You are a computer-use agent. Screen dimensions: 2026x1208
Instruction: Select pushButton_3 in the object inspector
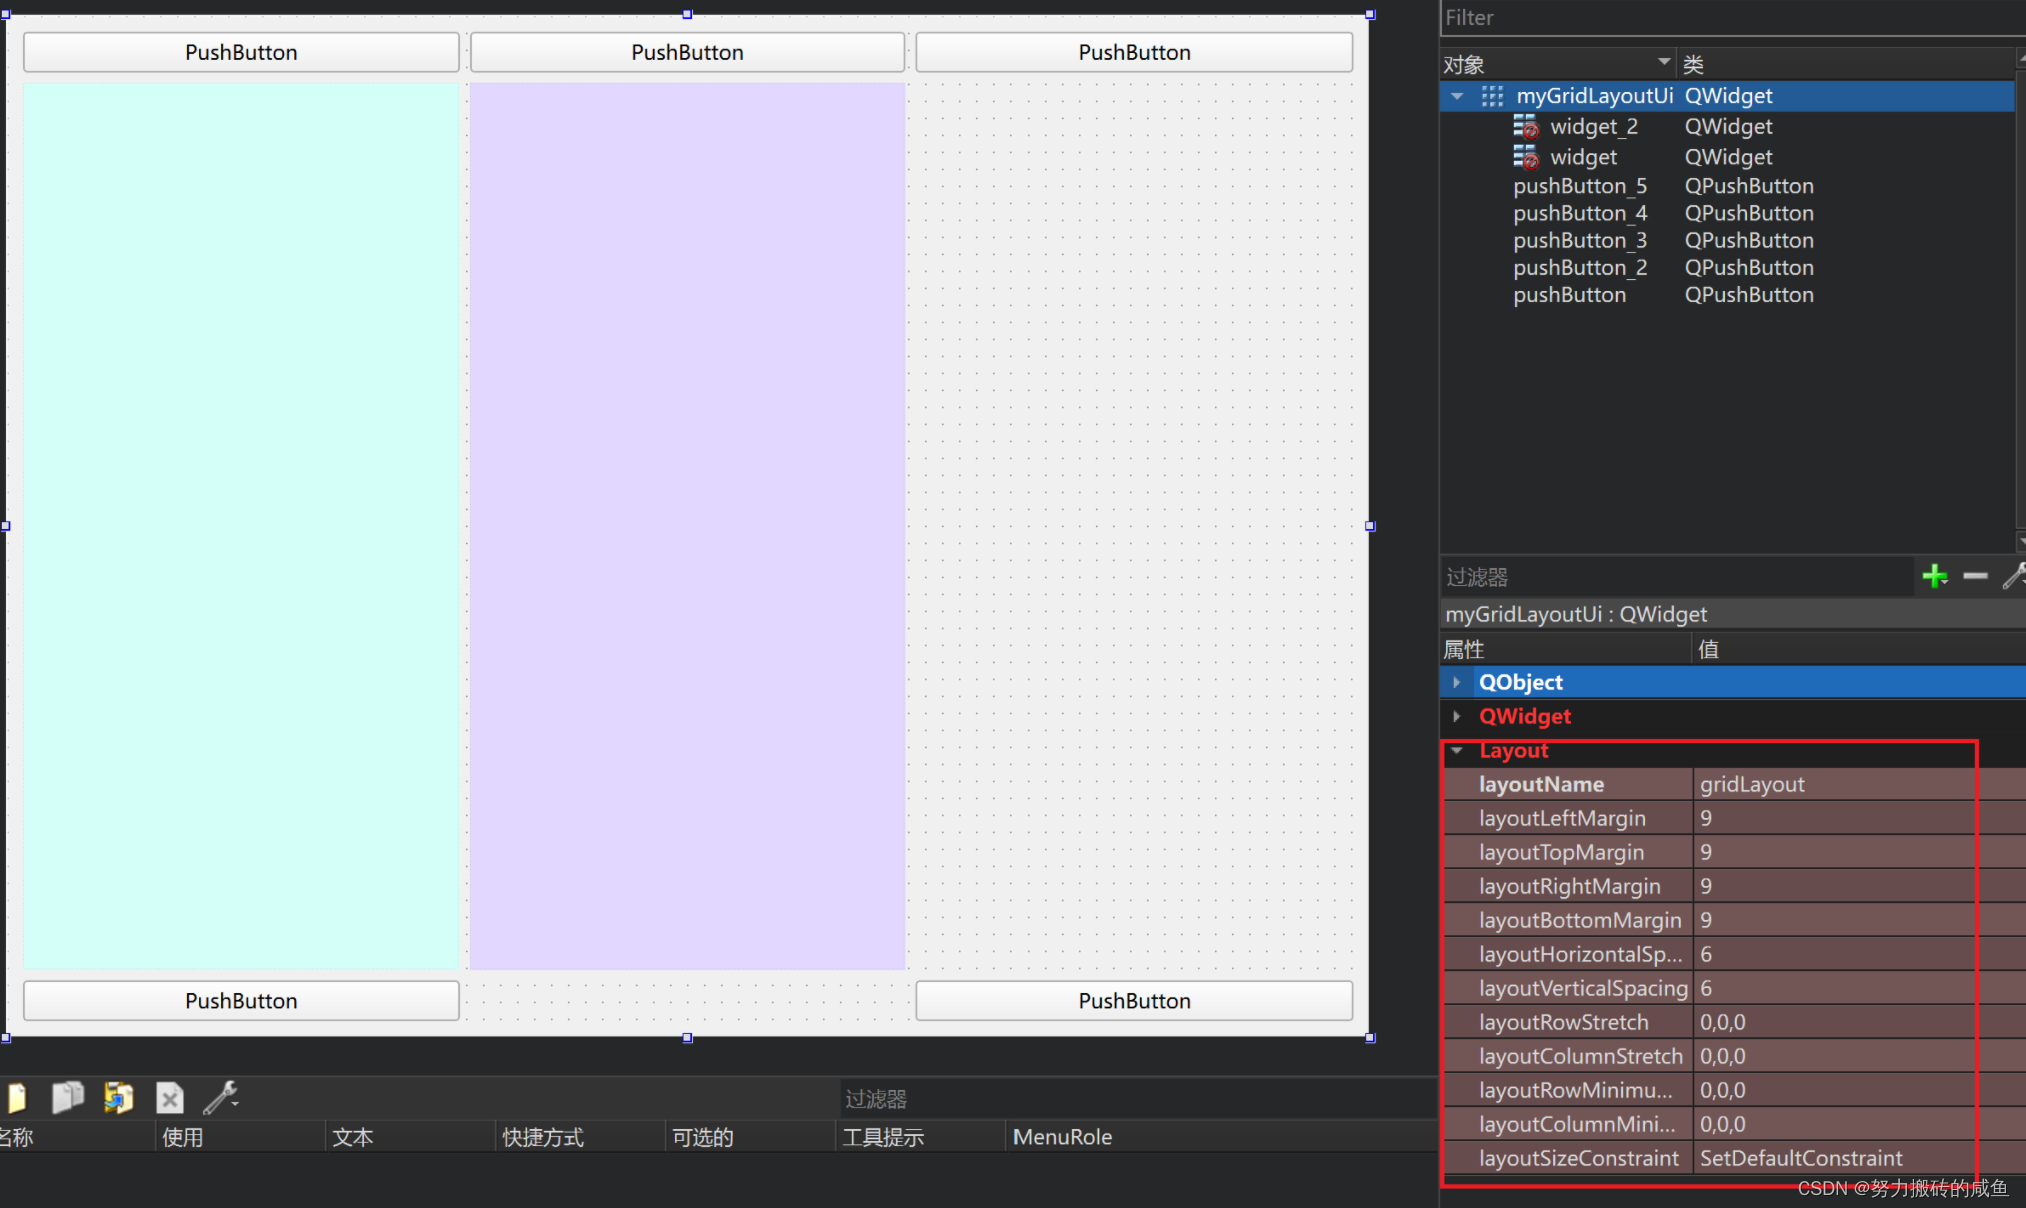(1579, 241)
